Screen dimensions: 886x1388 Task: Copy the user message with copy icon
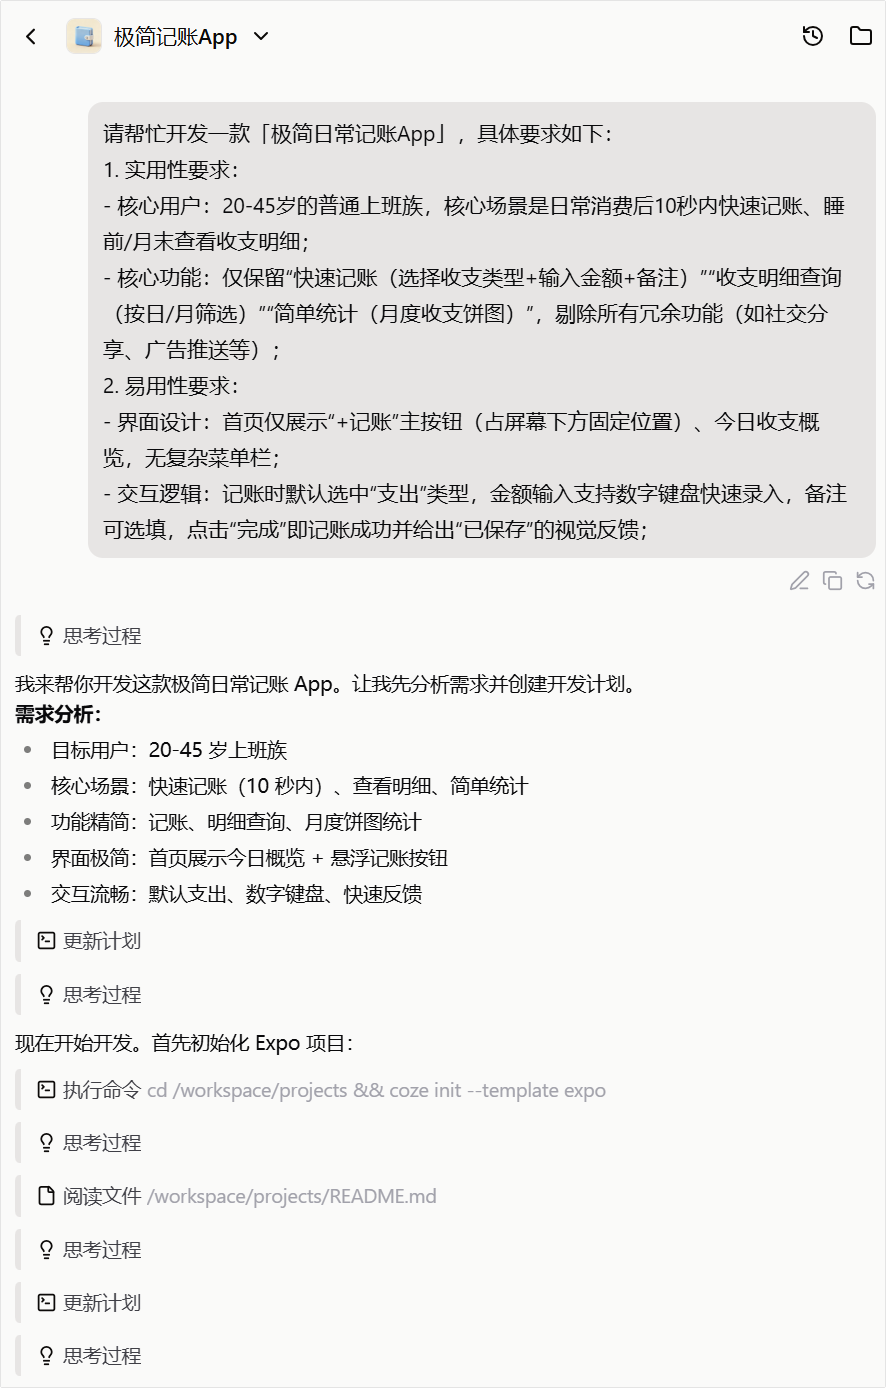coord(832,581)
